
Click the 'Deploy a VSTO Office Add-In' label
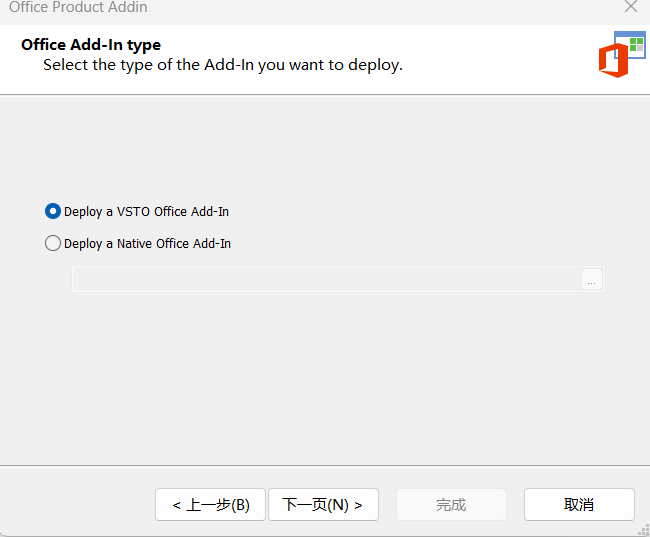click(146, 212)
